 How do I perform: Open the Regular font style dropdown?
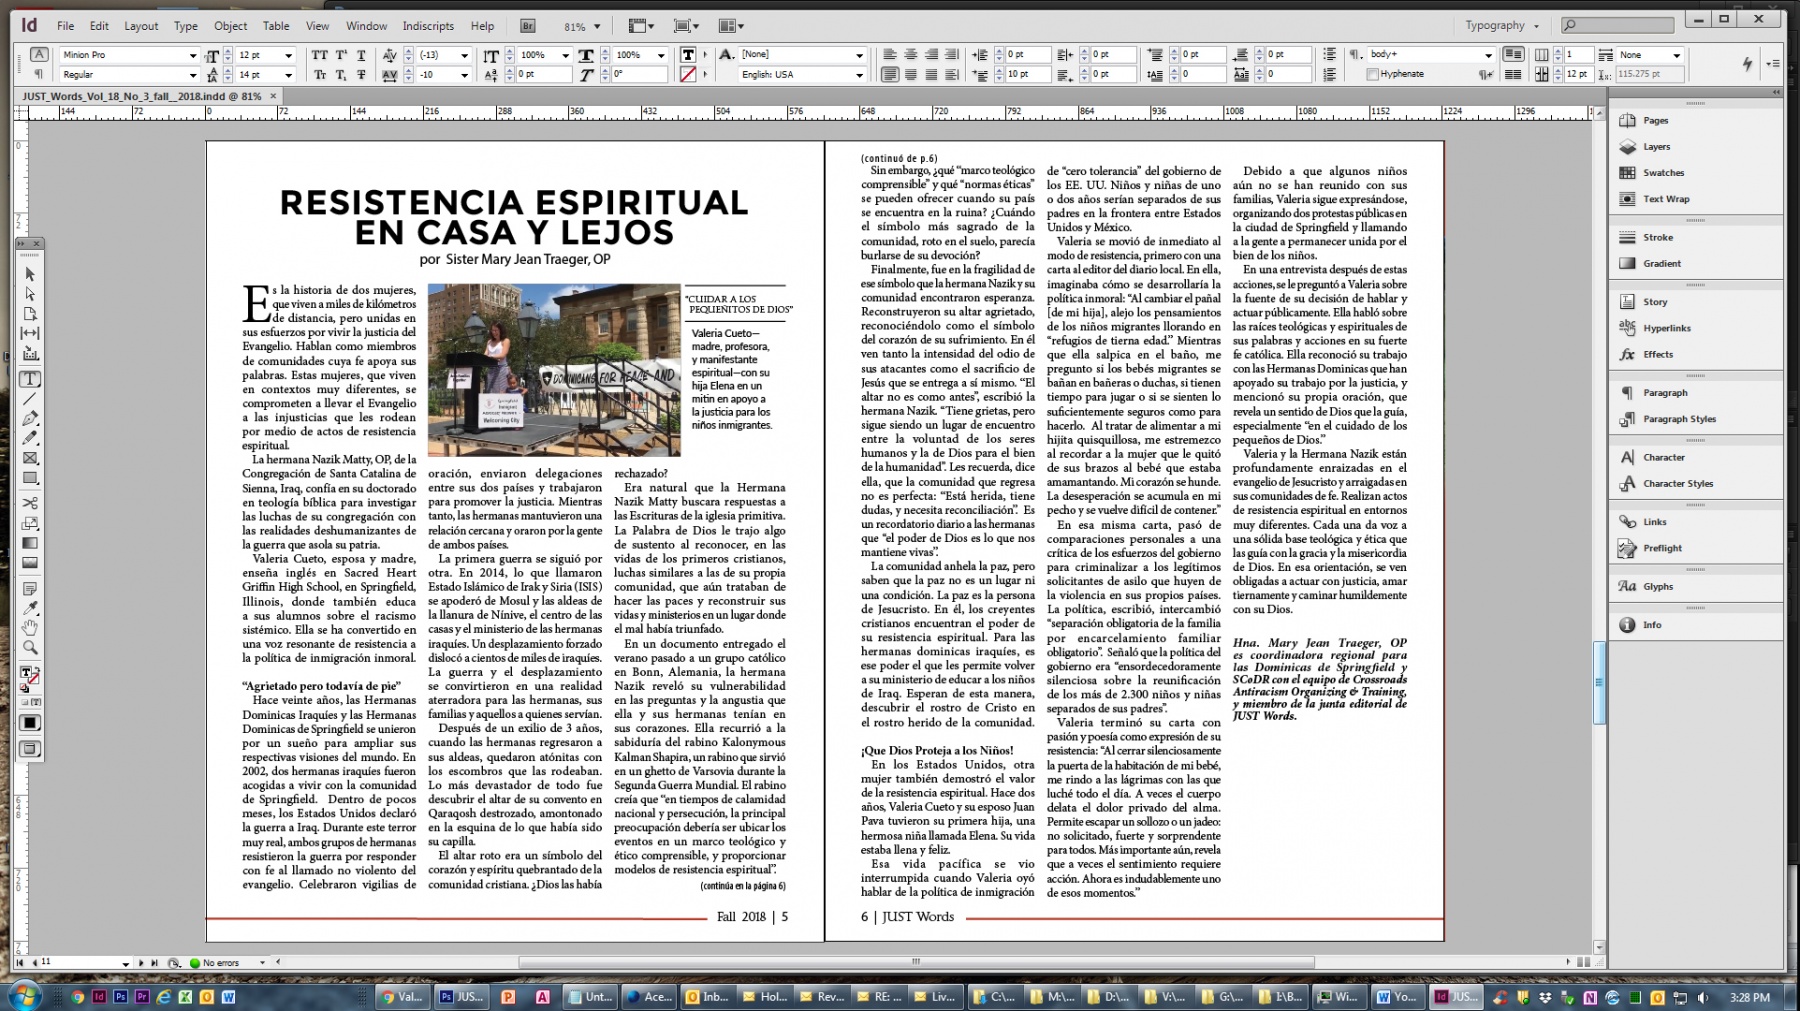193,75
